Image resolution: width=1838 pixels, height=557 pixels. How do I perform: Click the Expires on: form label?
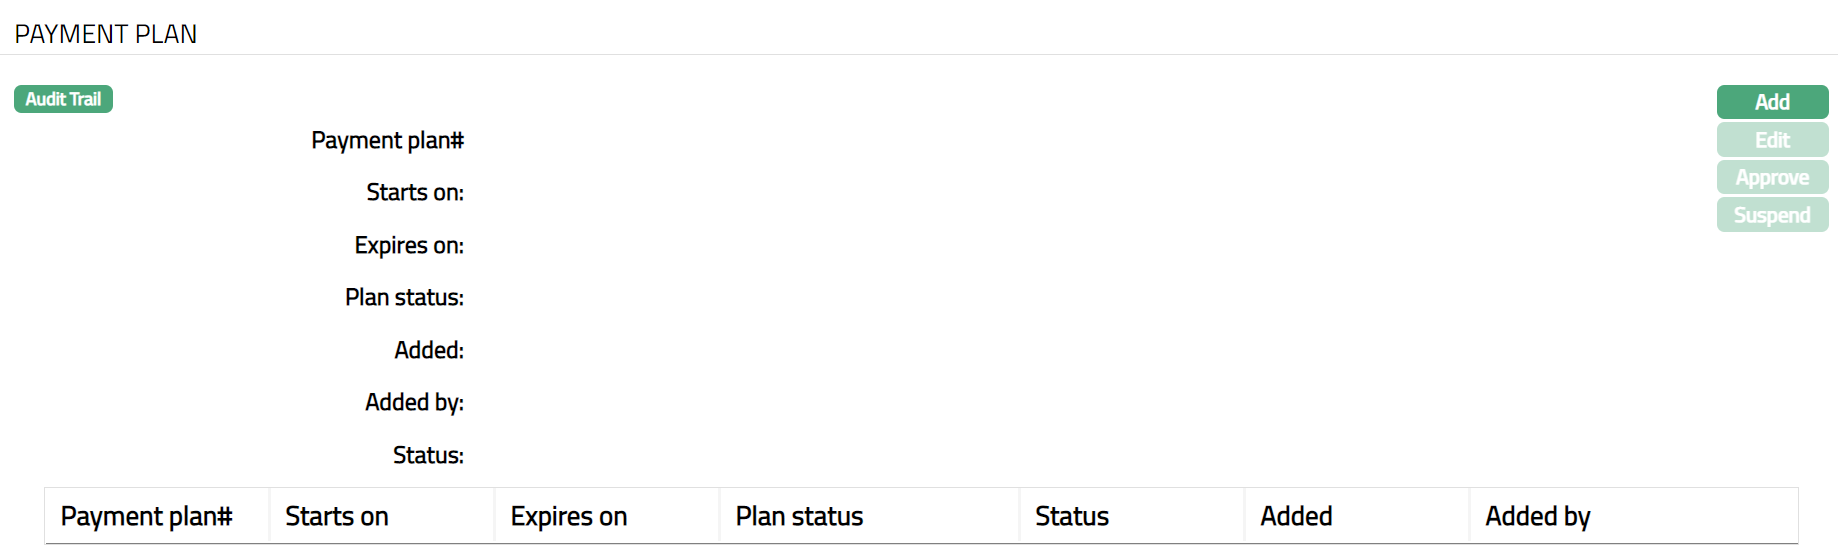click(409, 245)
